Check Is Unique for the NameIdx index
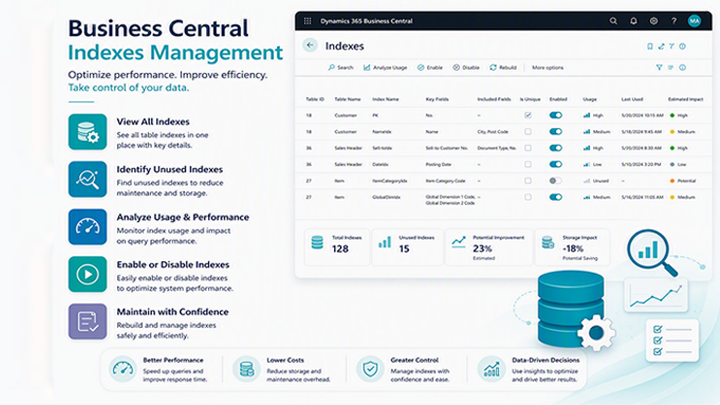The height and width of the screenshot is (405, 720). click(528, 132)
